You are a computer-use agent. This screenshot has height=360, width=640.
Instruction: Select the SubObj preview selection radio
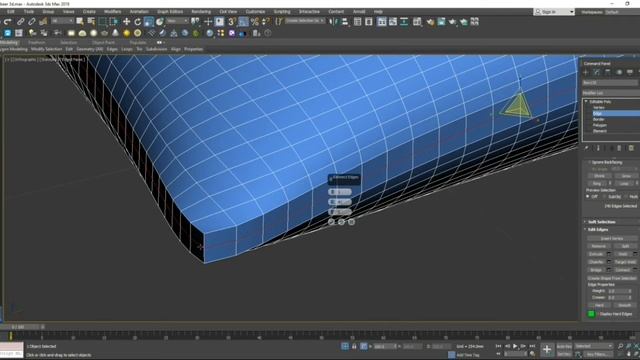(x=604, y=197)
